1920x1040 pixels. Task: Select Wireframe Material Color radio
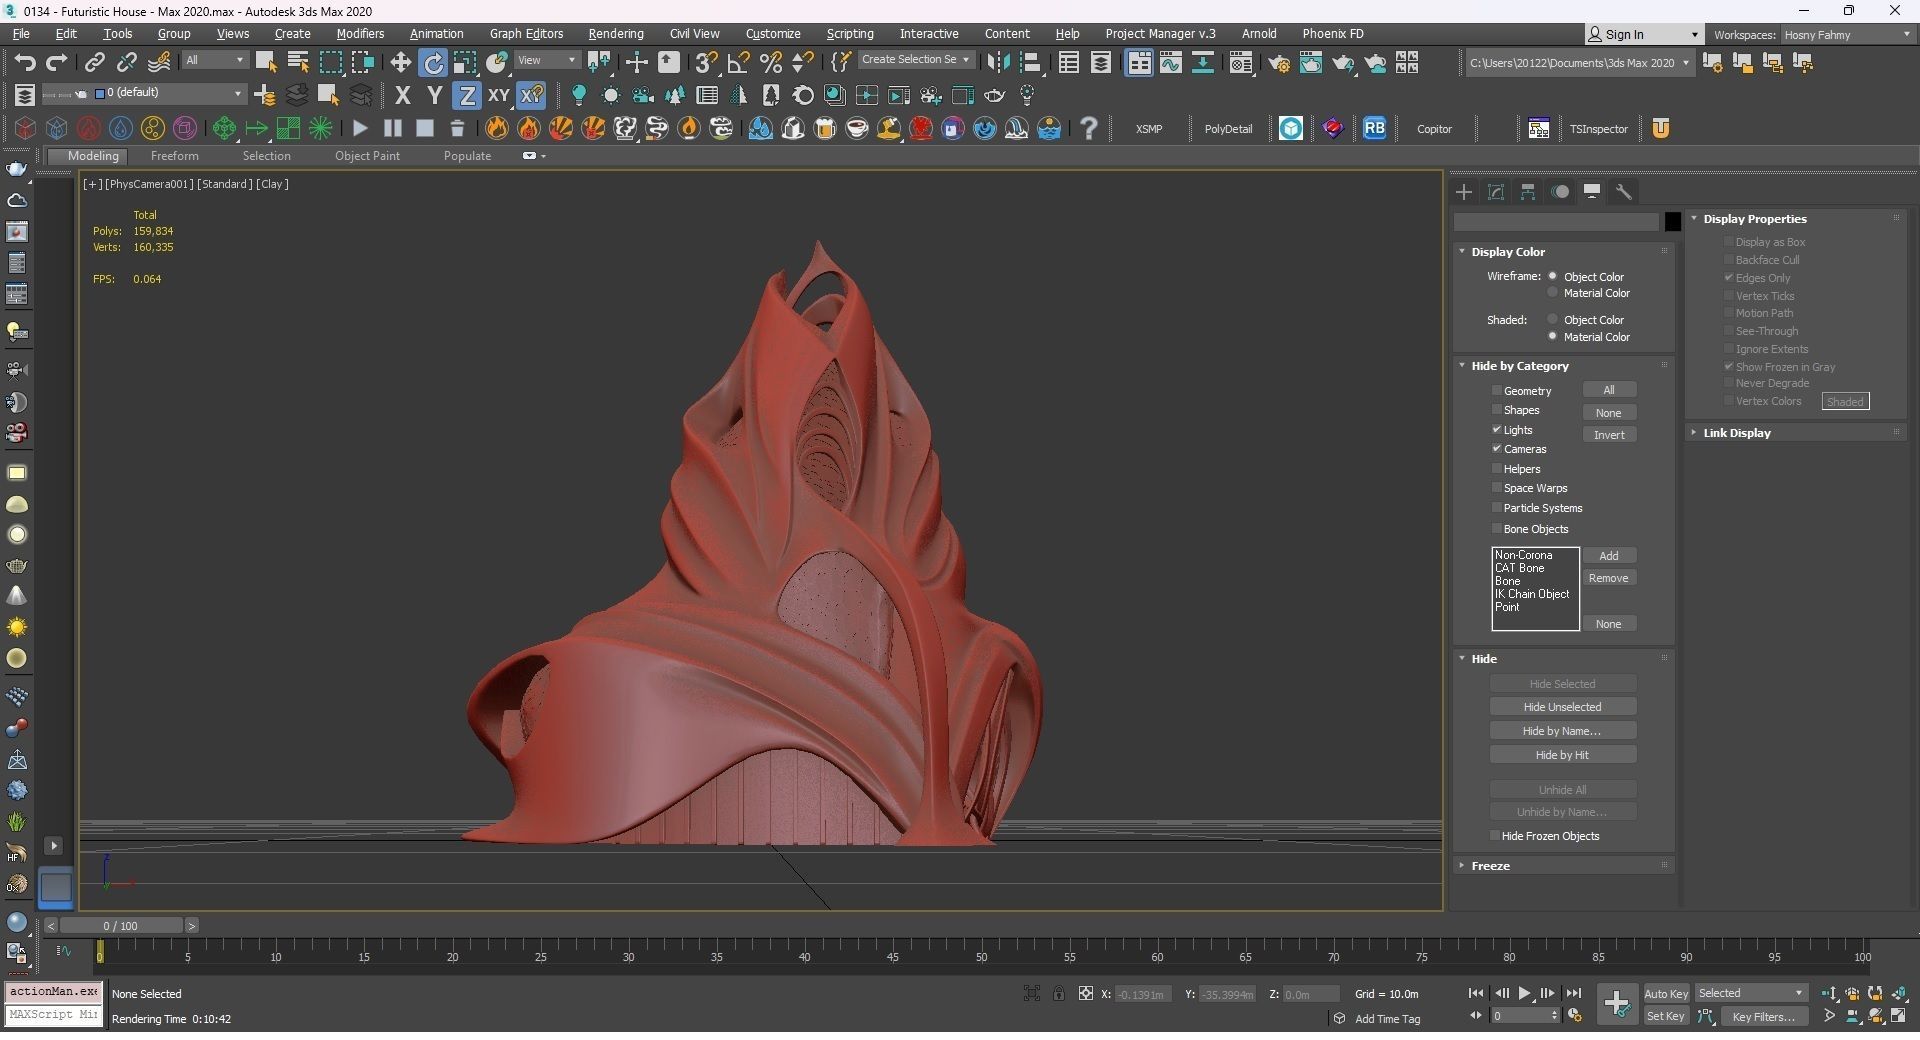point(1553,293)
